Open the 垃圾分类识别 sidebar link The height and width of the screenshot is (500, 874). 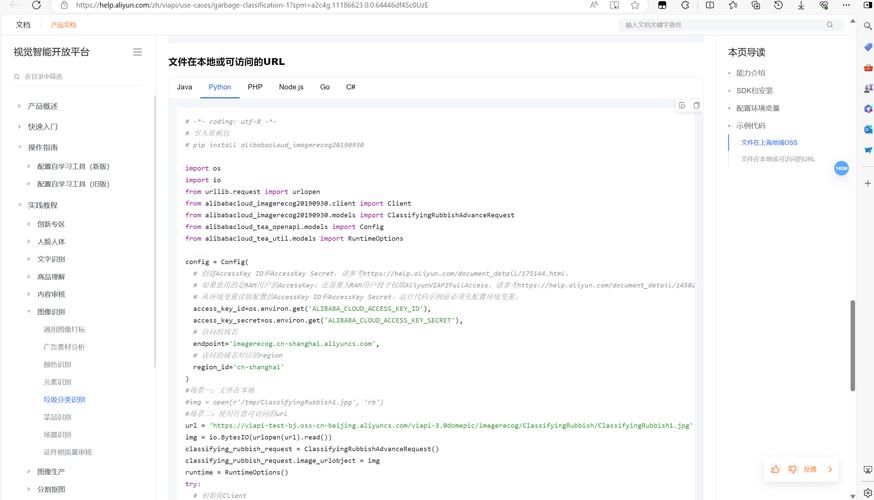point(63,399)
